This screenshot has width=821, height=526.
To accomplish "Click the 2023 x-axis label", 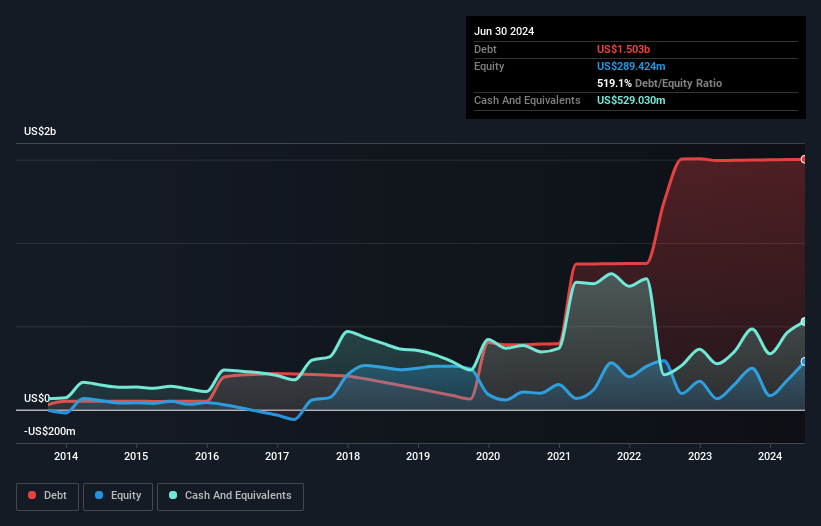I will pyautogui.click(x=700, y=456).
